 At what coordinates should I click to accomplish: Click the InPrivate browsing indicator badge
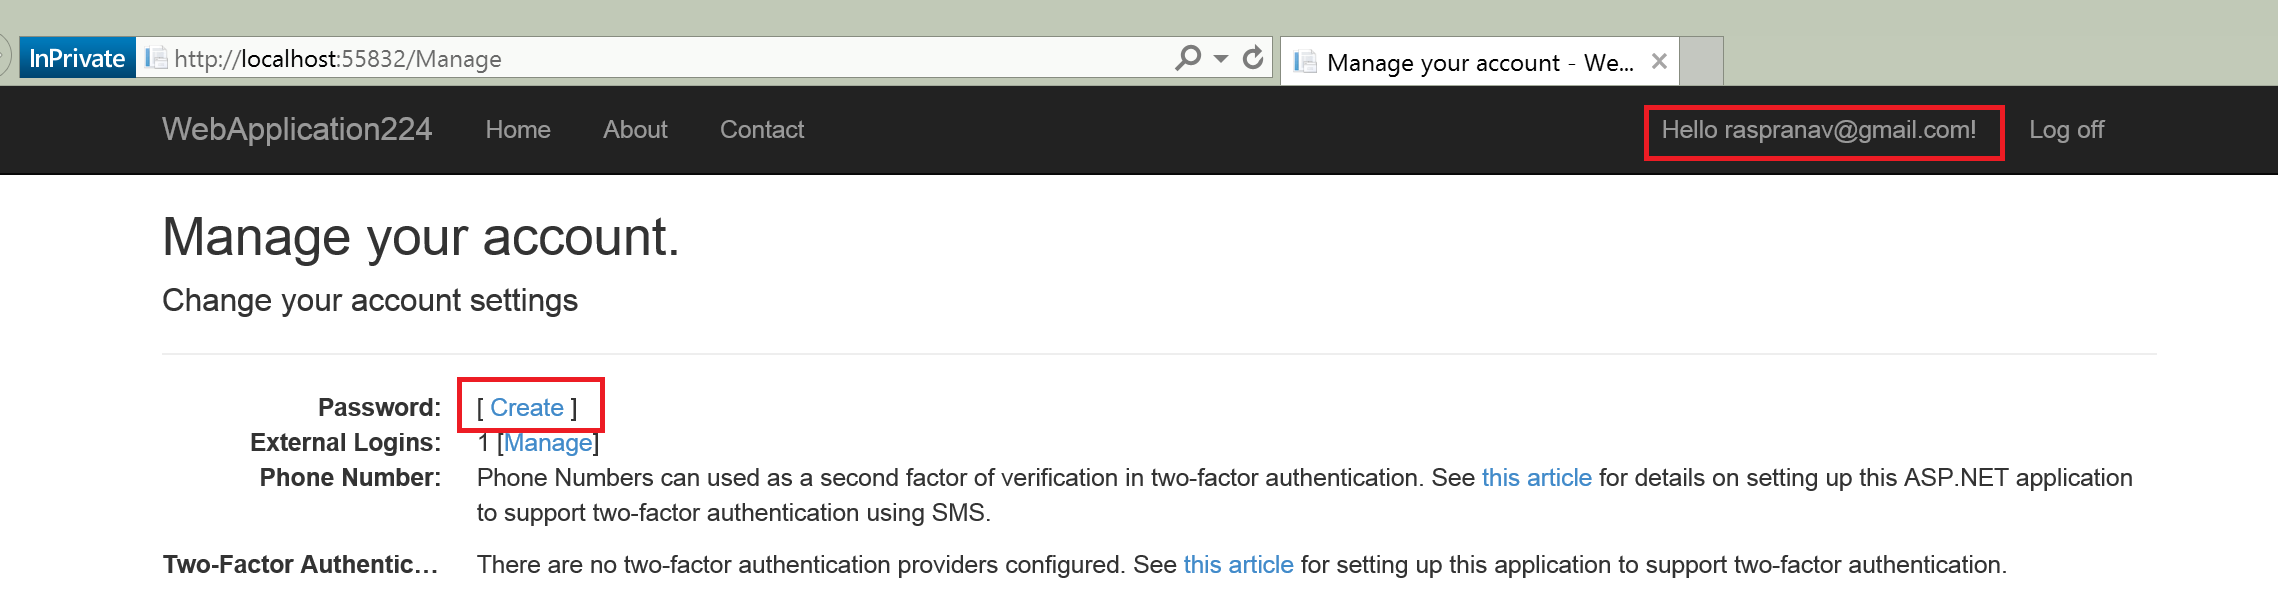pos(77,59)
